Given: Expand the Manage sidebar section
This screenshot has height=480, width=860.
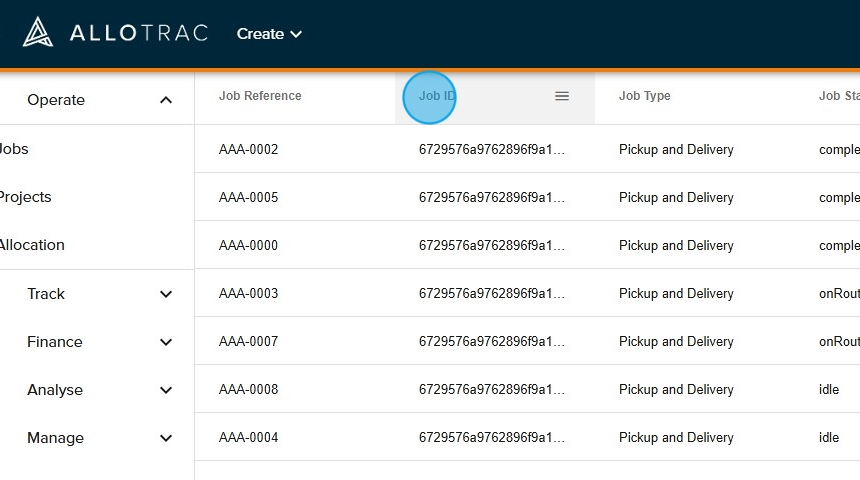Looking at the screenshot, I should point(166,438).
